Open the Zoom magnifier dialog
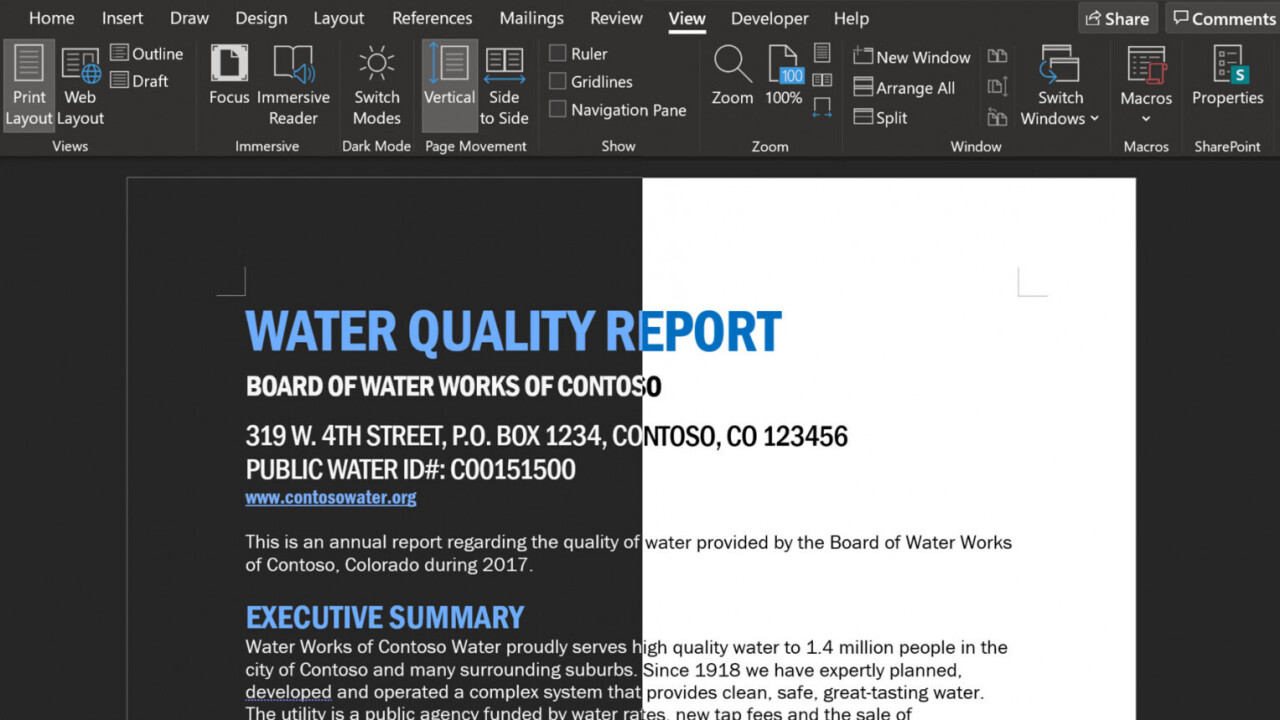This screenshot has width=1280, height=720. click(x=732, y=65)
